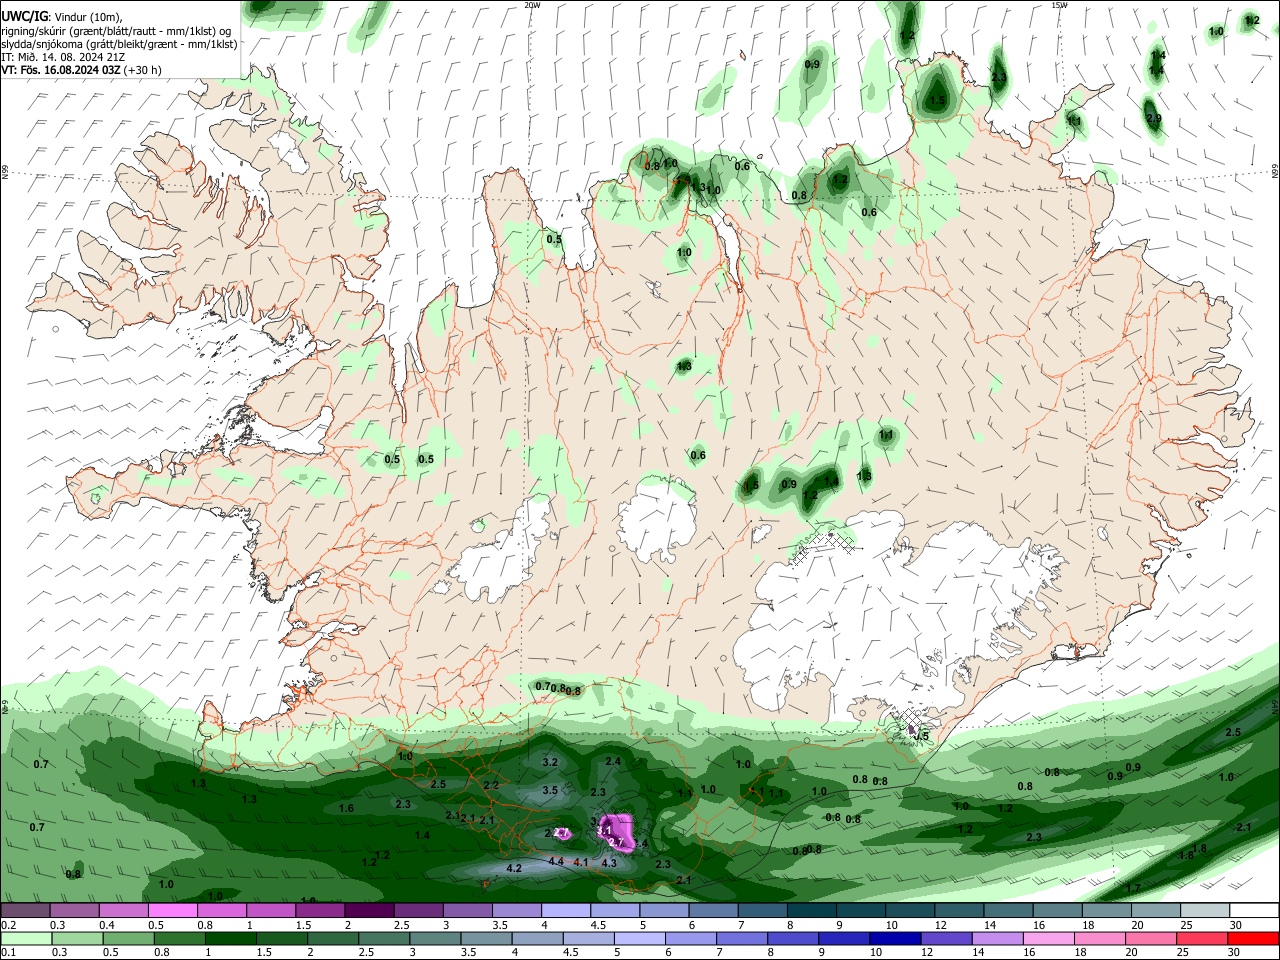
Task: Click the light violet 14–16 rain legend swatch
Action: pos(998,938)
